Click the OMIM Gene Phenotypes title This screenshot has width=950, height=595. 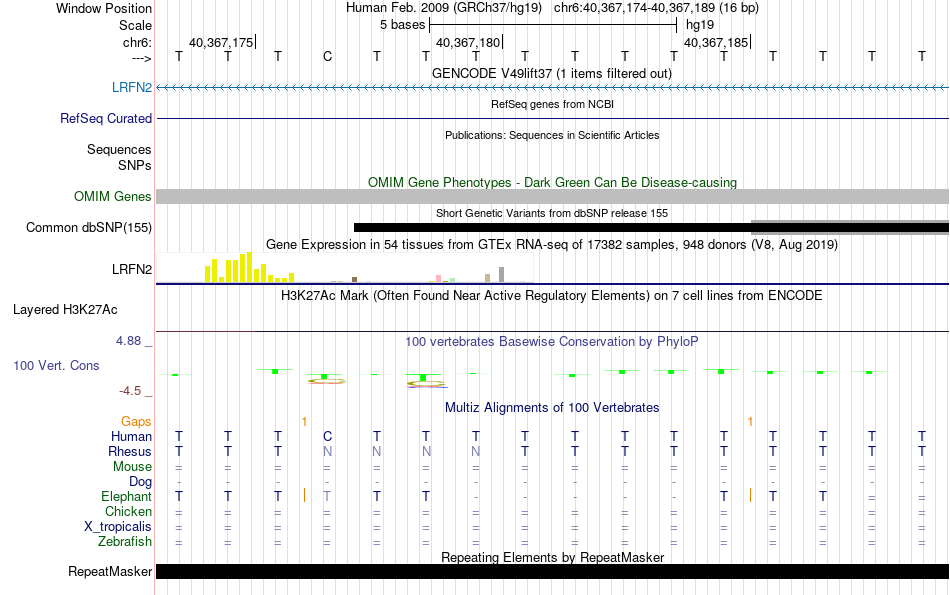point(552,182)
